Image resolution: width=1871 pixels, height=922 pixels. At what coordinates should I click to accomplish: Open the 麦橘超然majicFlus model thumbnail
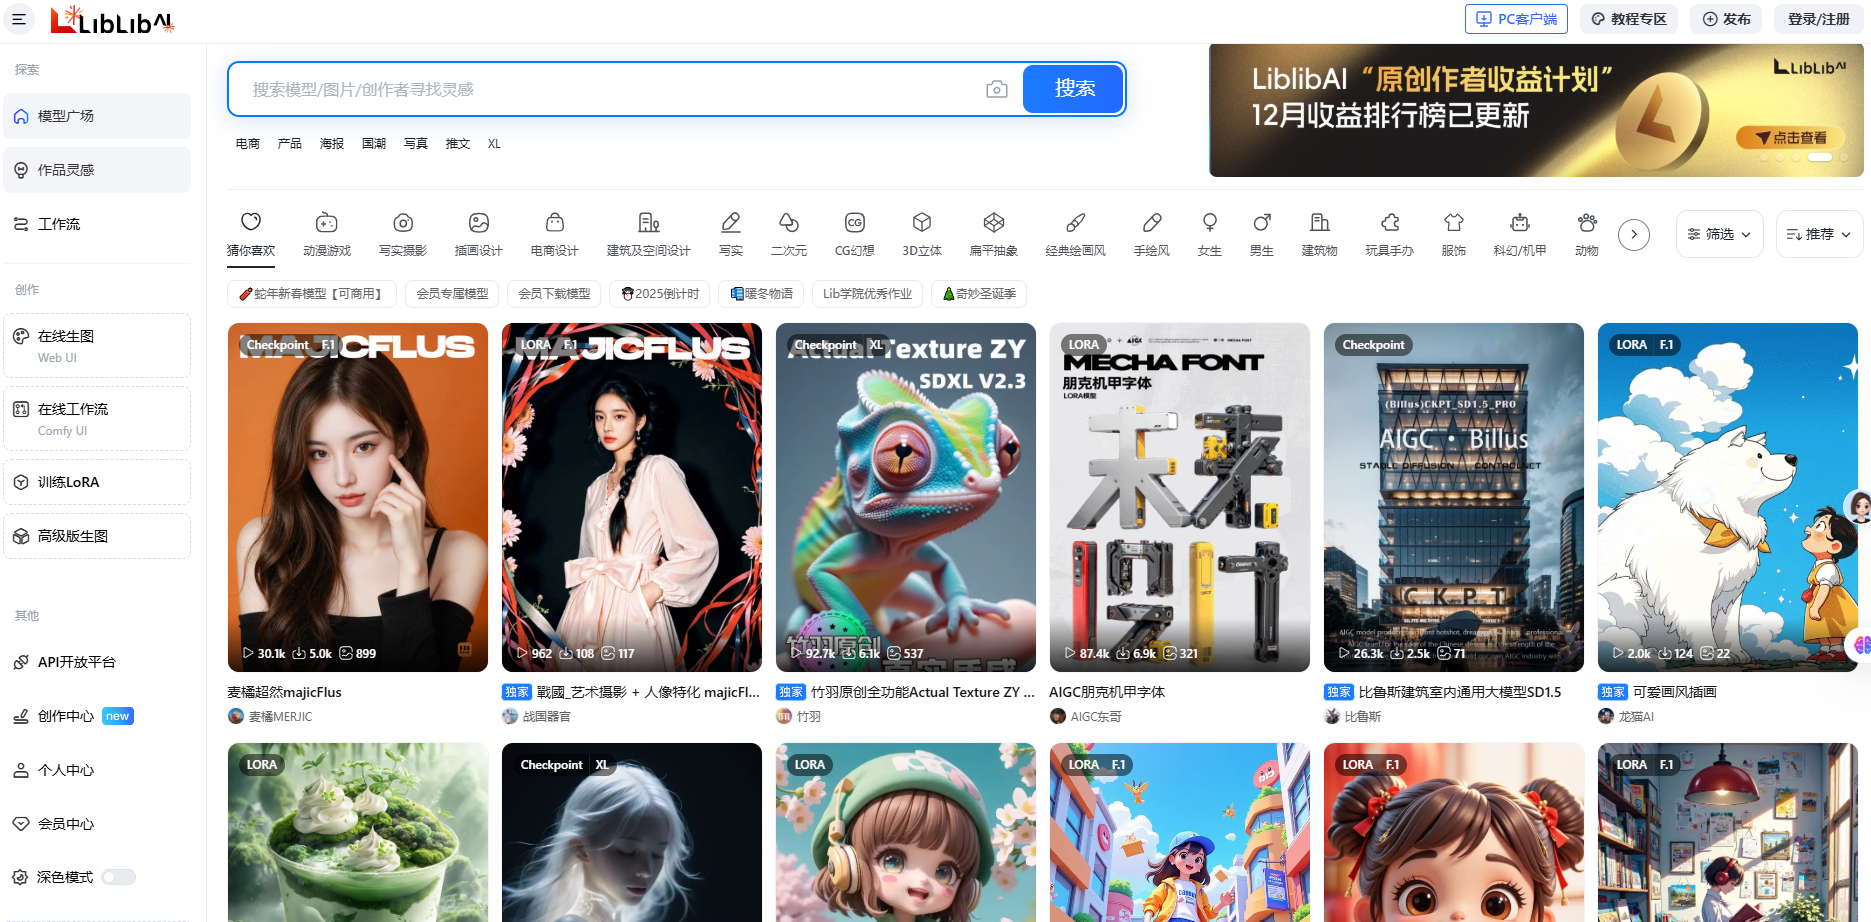tap(358, 497)
